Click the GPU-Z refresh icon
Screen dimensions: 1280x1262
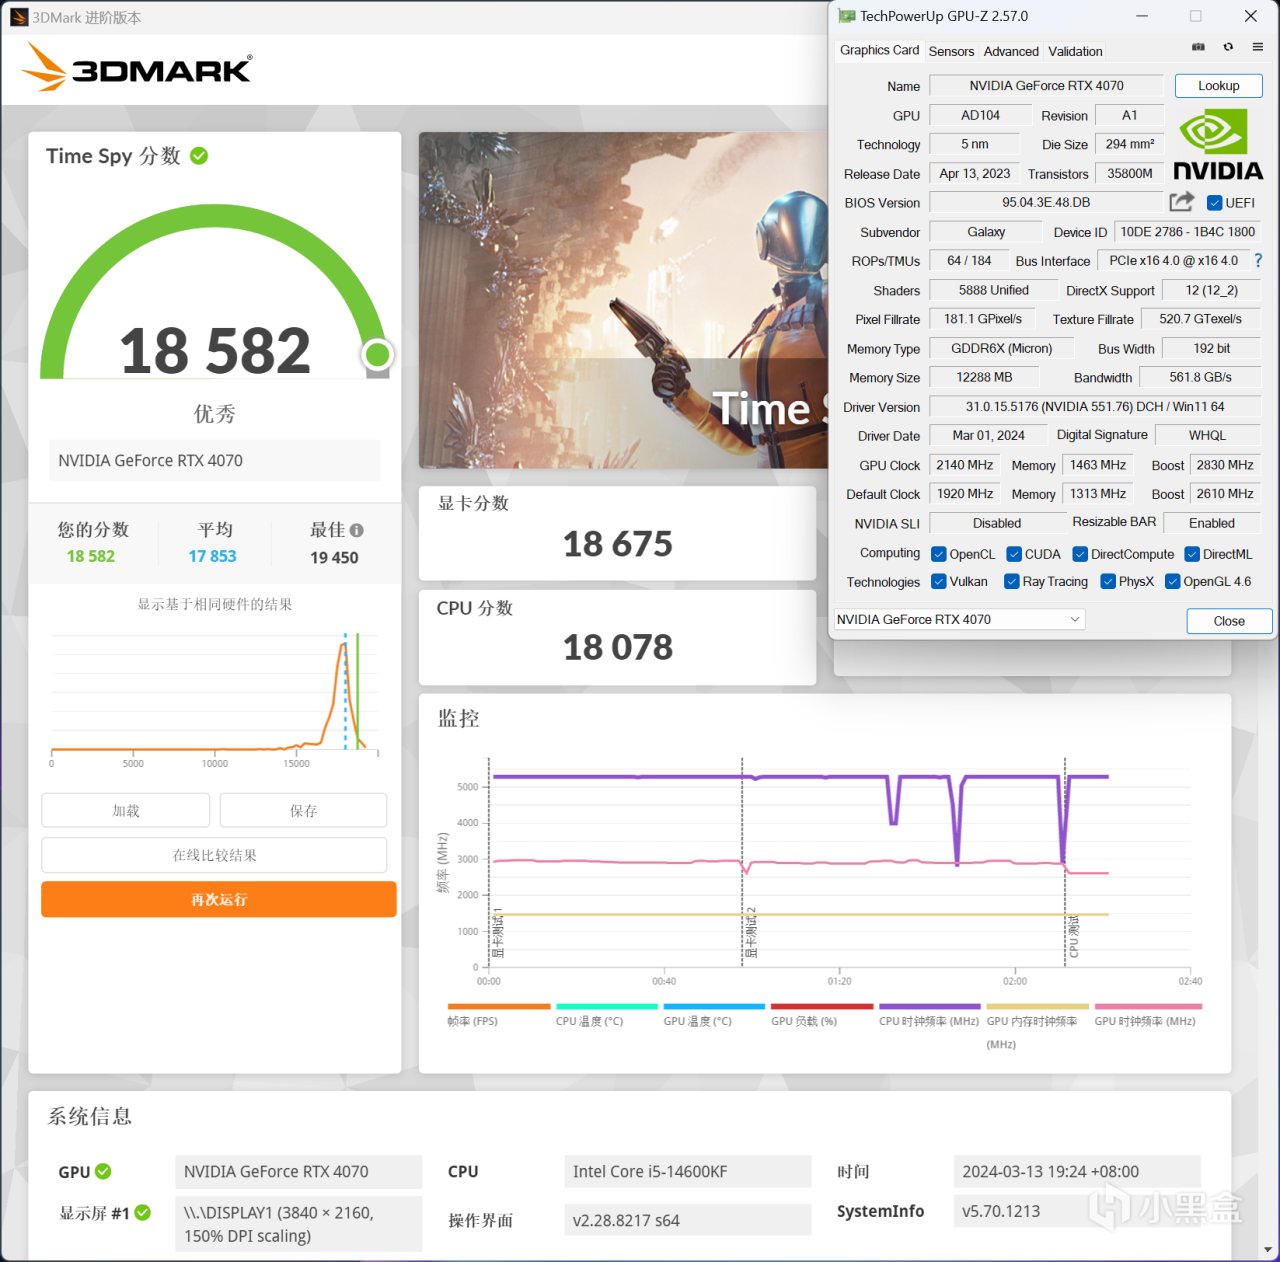tap(1228, 47)
